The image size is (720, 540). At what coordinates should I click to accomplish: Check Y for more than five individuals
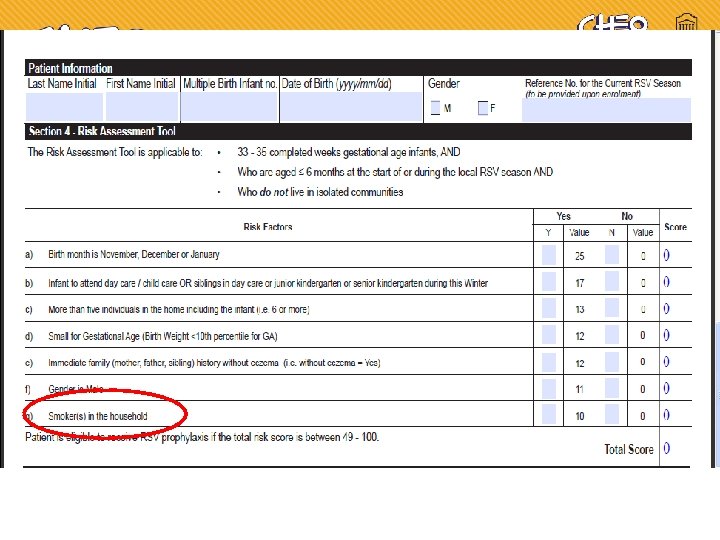pyautogui.click(x=549, y=308)
